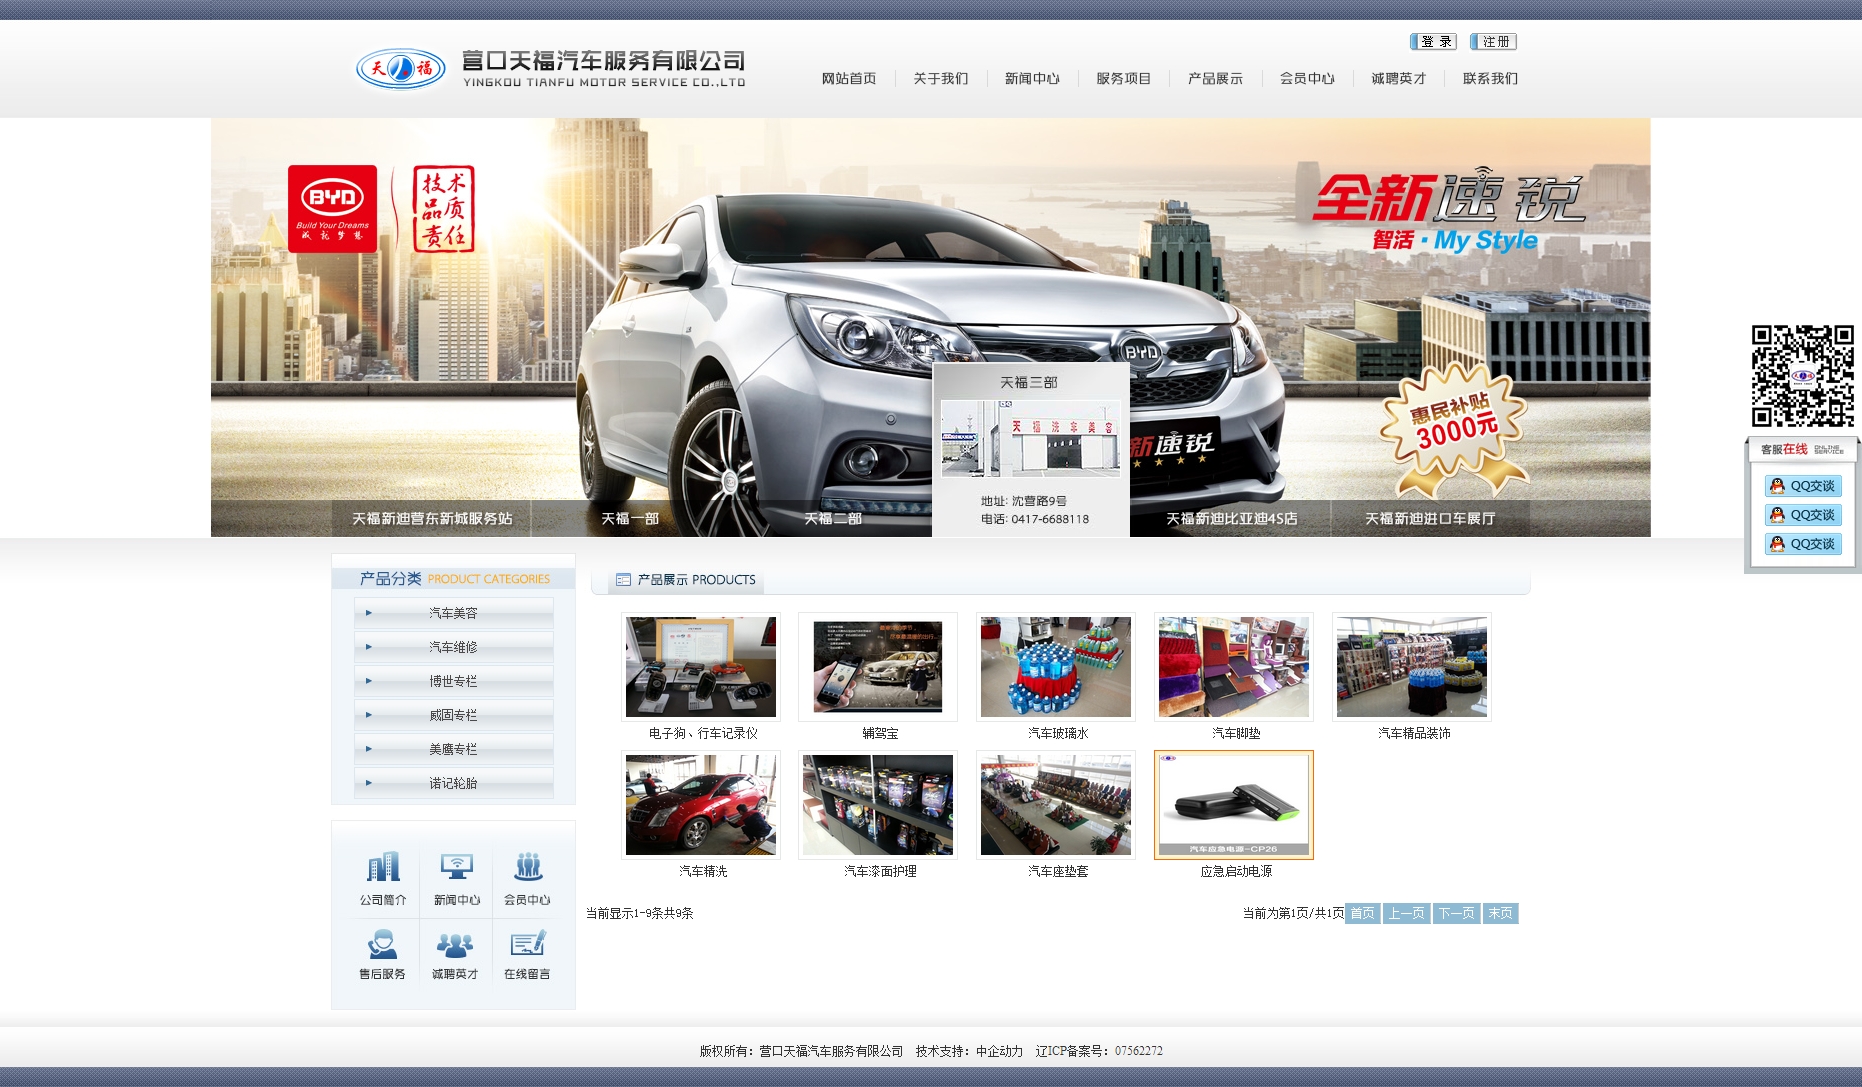Screen dimensions: 1862x1087
Task: Go to 上一页 previous page
Action: pyautogui.click(x=1406, y=913)
